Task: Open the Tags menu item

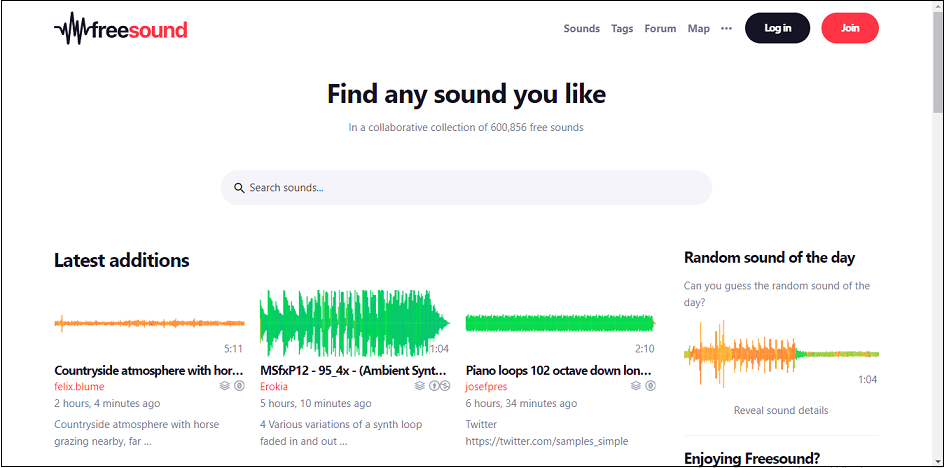Action: point(622,28)
